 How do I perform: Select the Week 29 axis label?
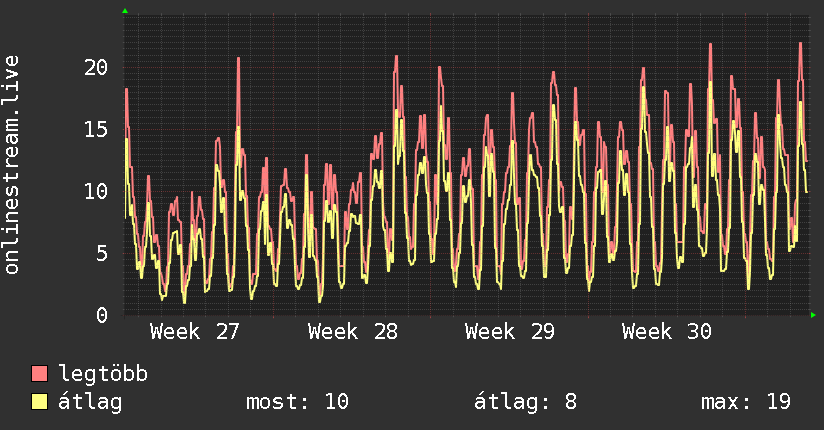[x=510, y=332]
